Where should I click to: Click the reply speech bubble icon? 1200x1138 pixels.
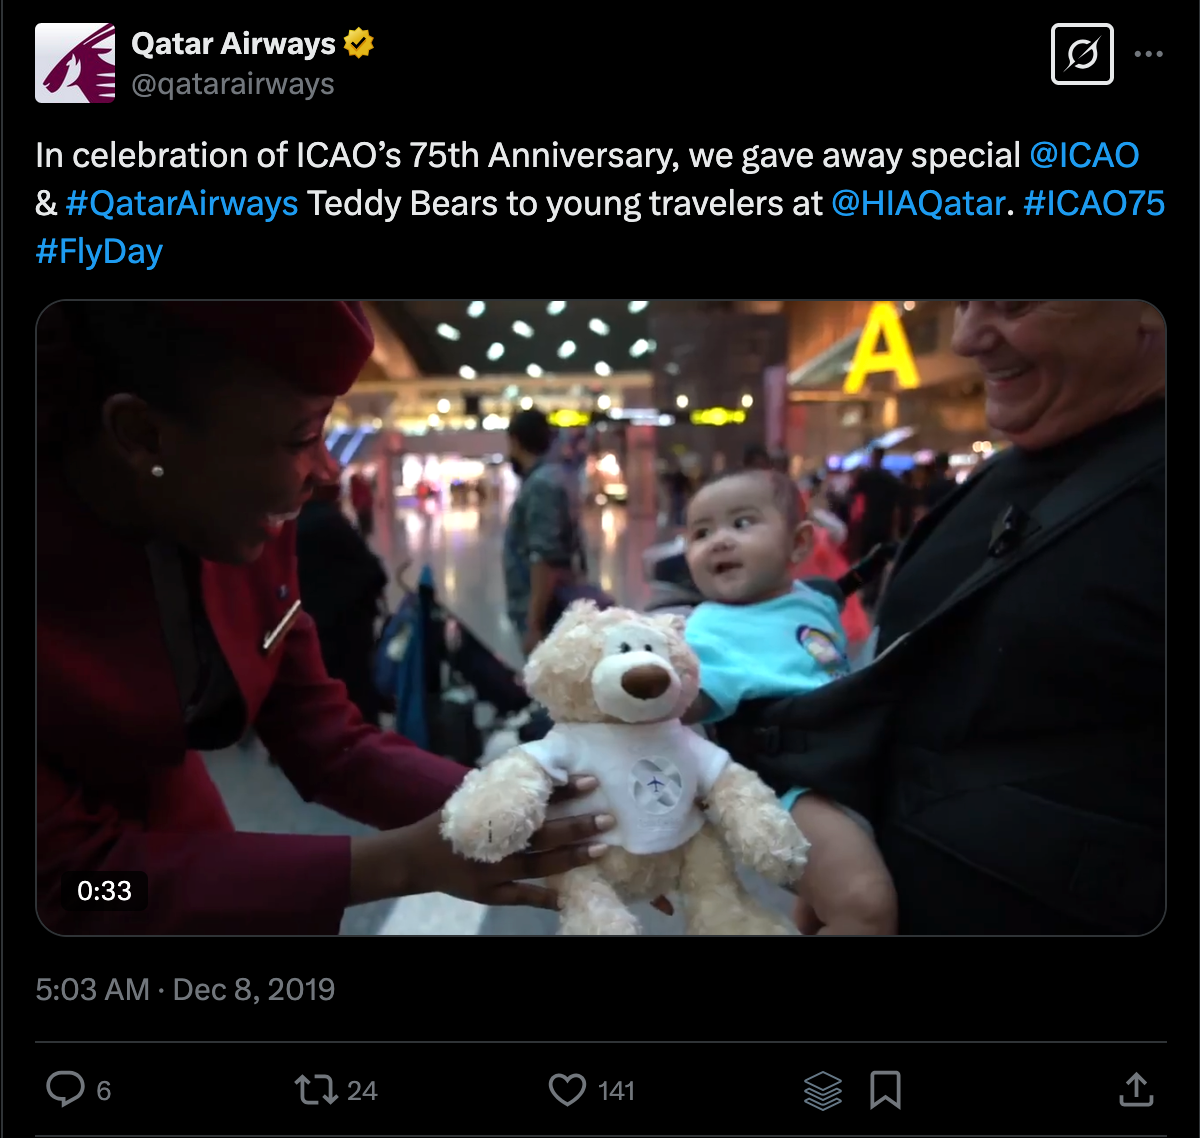tap(66, 1089)
